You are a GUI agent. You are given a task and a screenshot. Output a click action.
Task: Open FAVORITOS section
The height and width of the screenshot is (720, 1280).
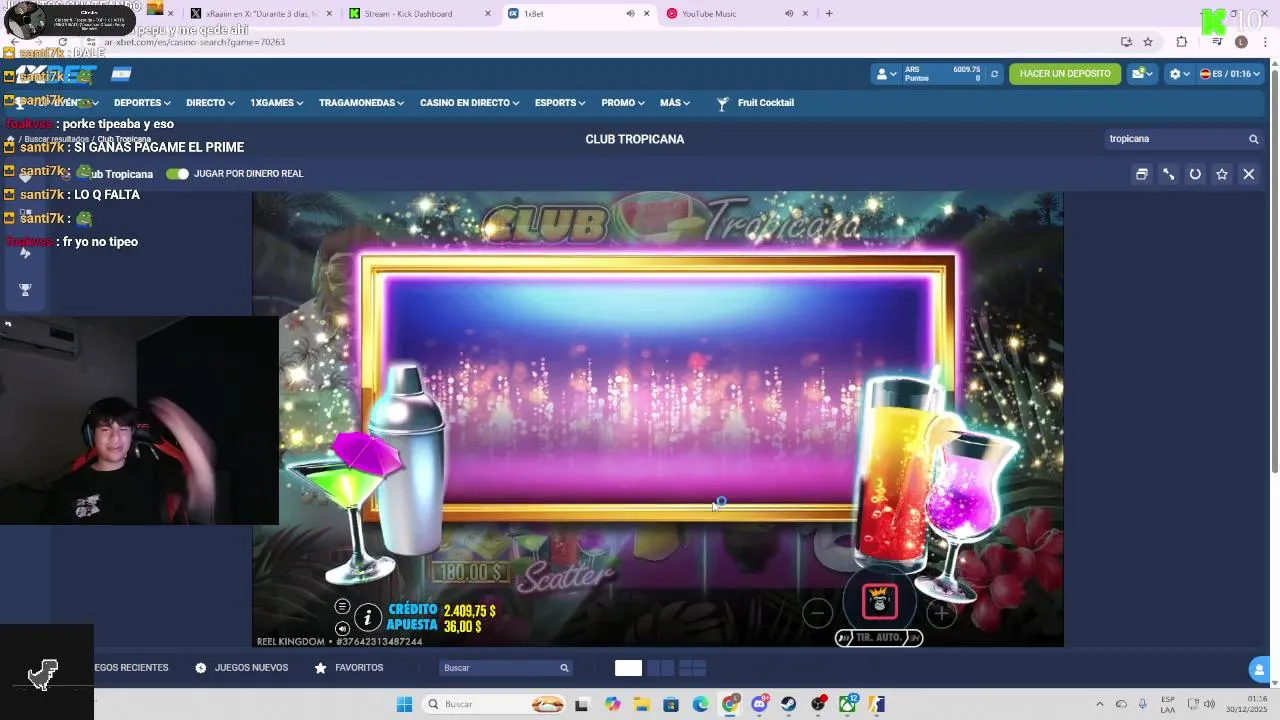pyautogui.click(x=349, y=668)
